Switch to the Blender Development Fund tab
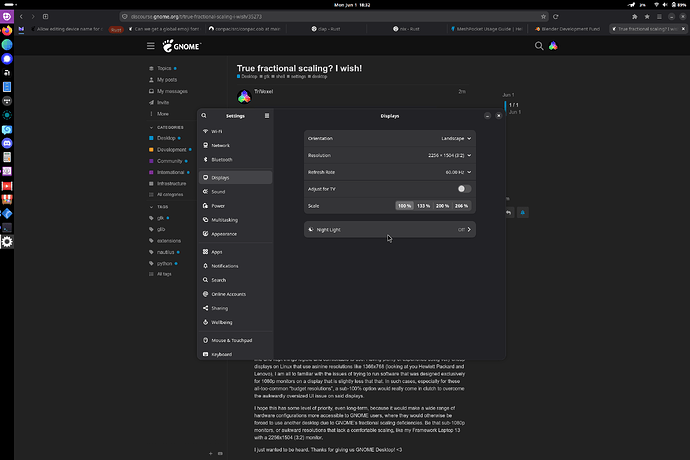 (x=567, y=29)
